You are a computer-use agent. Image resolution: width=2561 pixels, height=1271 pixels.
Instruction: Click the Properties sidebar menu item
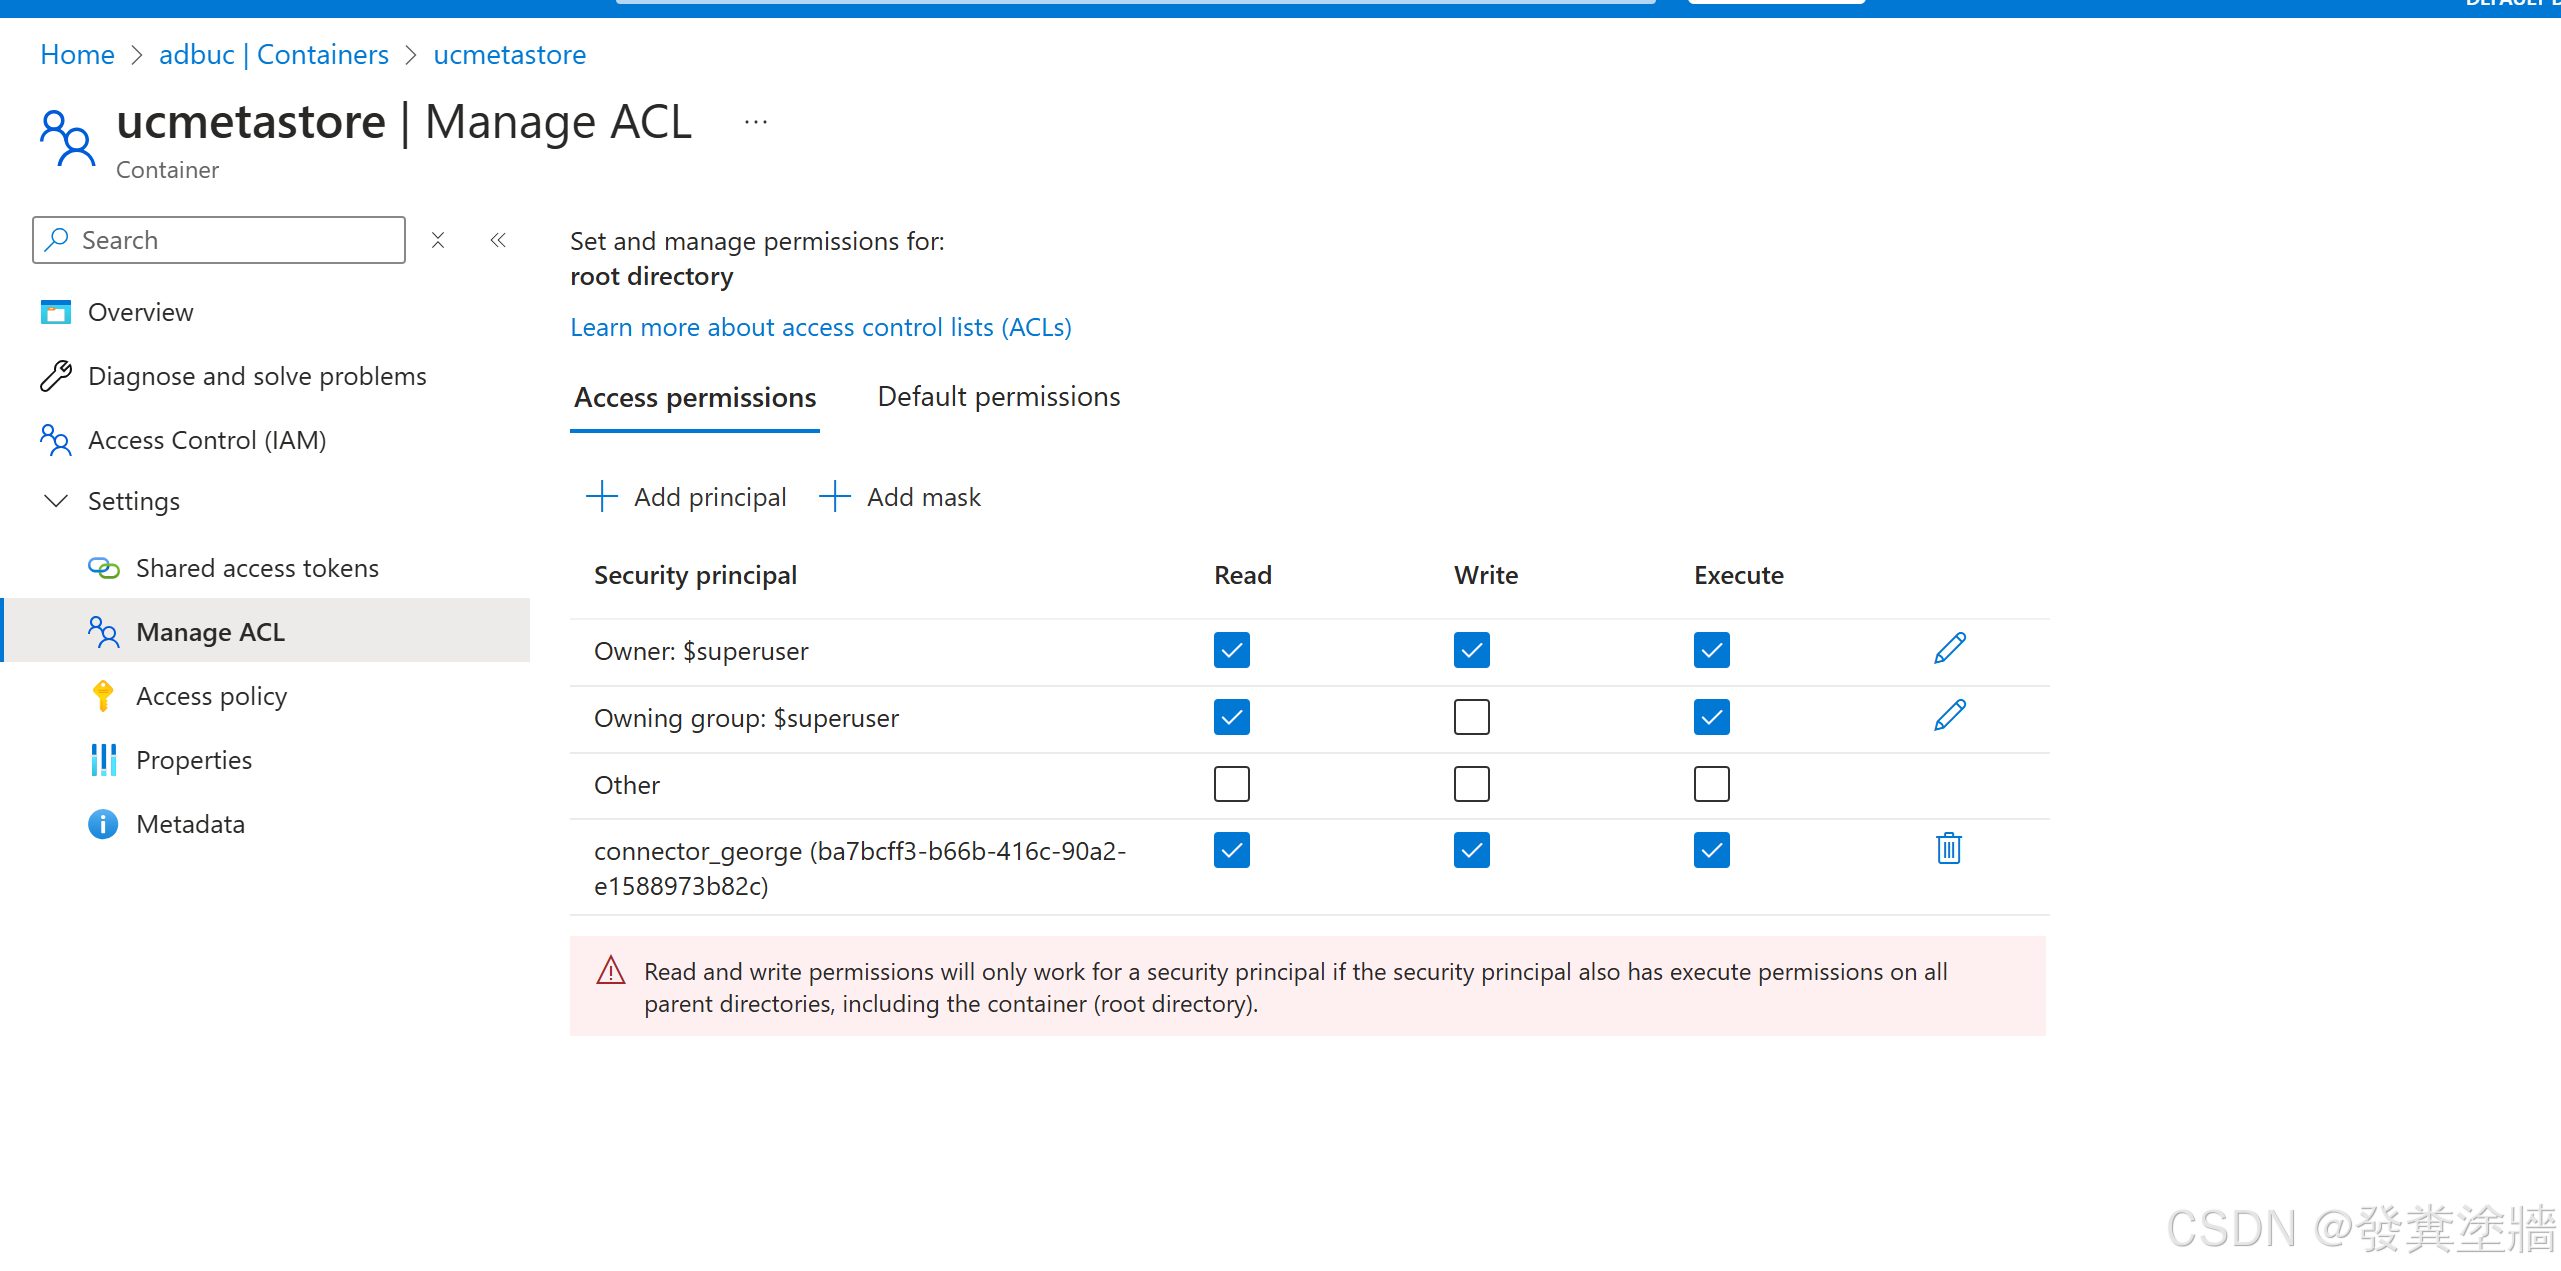point(194,760)
